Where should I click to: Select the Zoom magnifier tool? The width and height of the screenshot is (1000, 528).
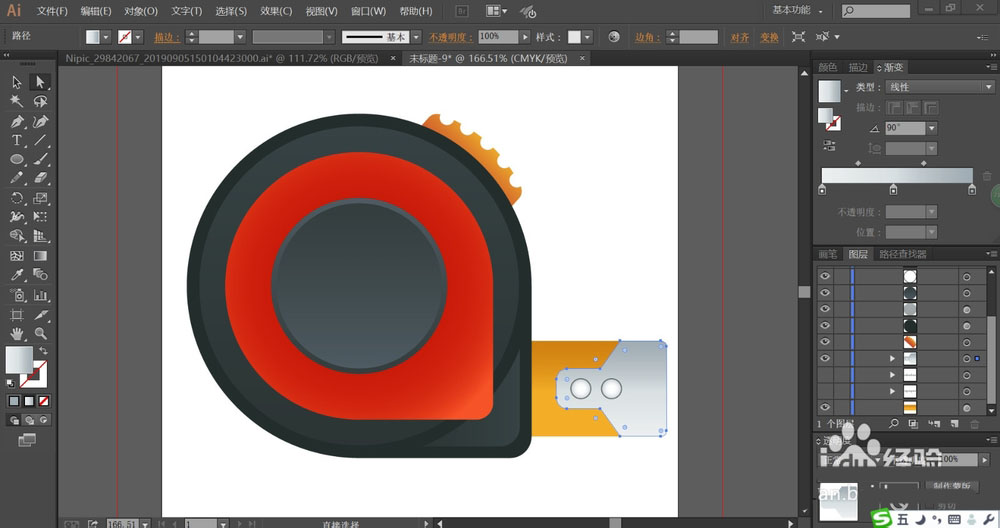pyautogui.click(x=40, y=334)
